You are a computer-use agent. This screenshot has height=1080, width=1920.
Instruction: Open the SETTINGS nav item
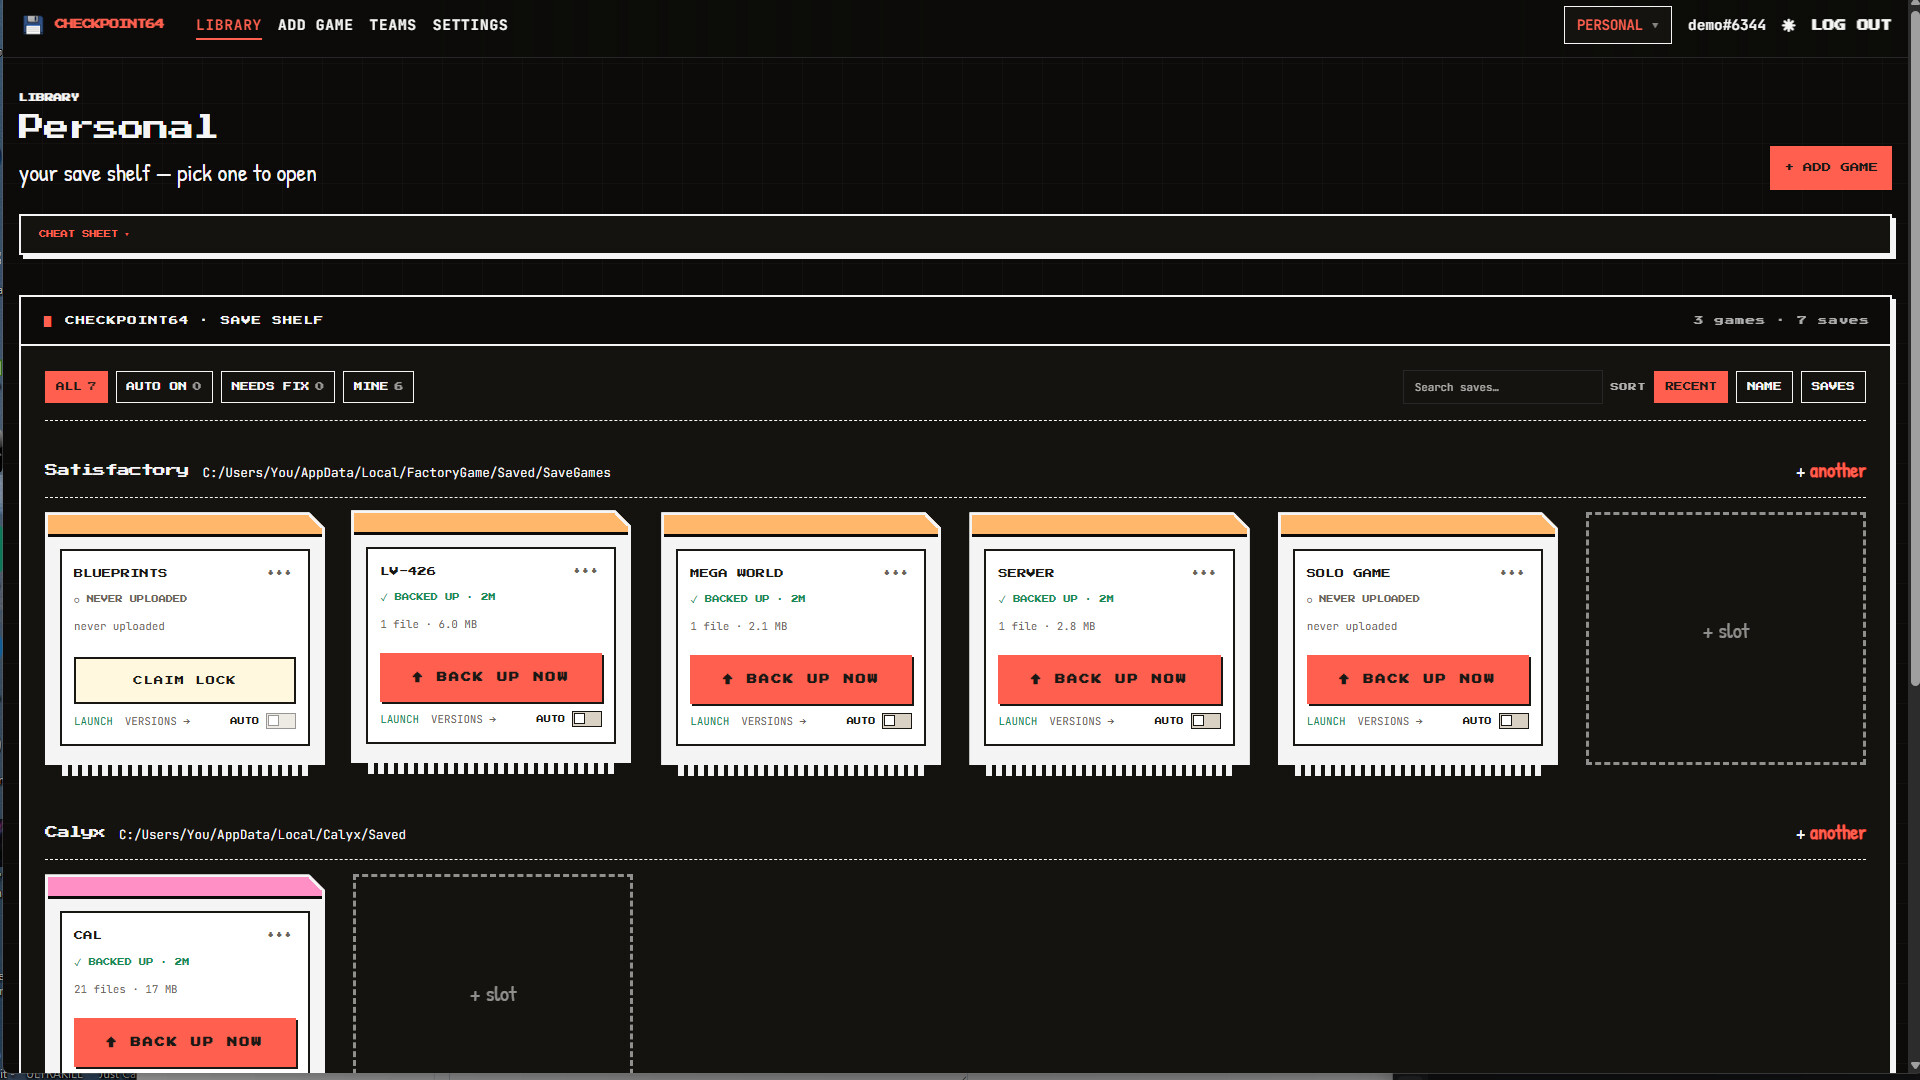click(470, 25)
